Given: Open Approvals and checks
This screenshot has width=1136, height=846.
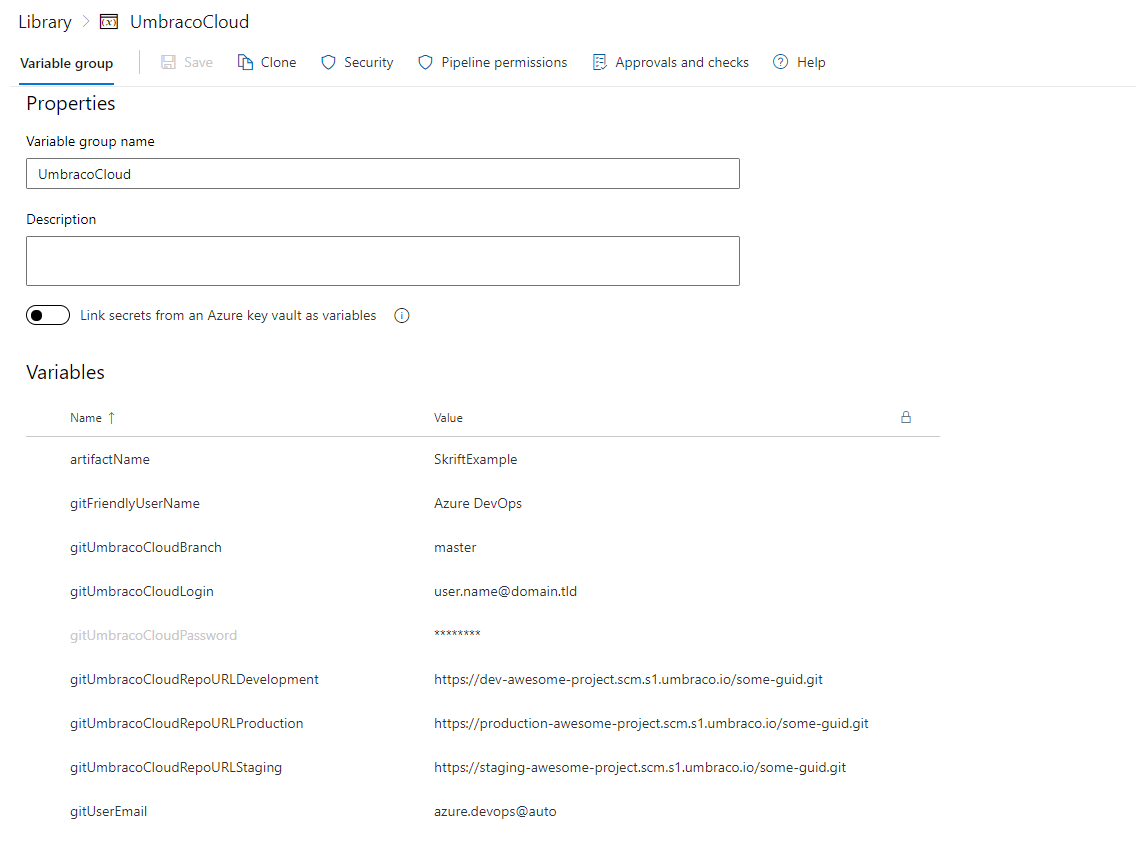Looking at the screenshot, I should 671,62.
